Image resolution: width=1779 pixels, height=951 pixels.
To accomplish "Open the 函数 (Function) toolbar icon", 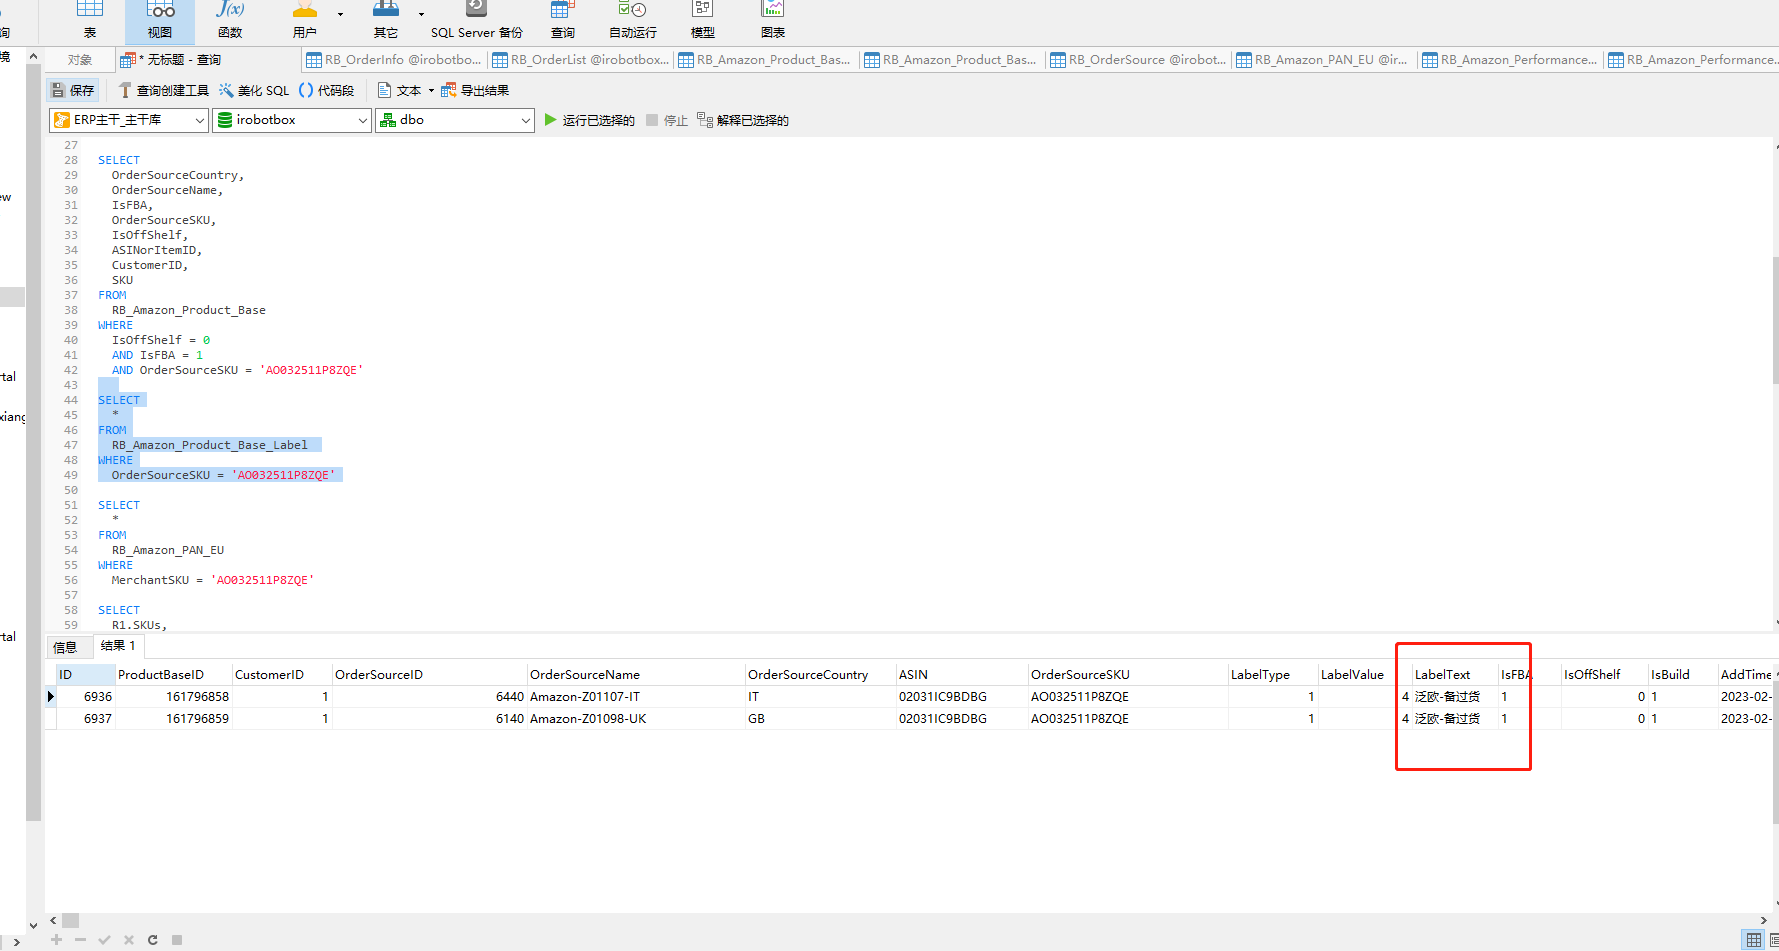I will click(x=230, y=20).
